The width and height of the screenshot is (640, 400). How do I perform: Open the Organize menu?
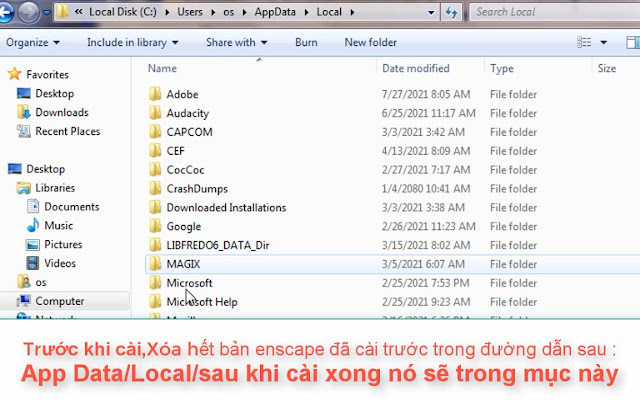[x=33, y=42]
